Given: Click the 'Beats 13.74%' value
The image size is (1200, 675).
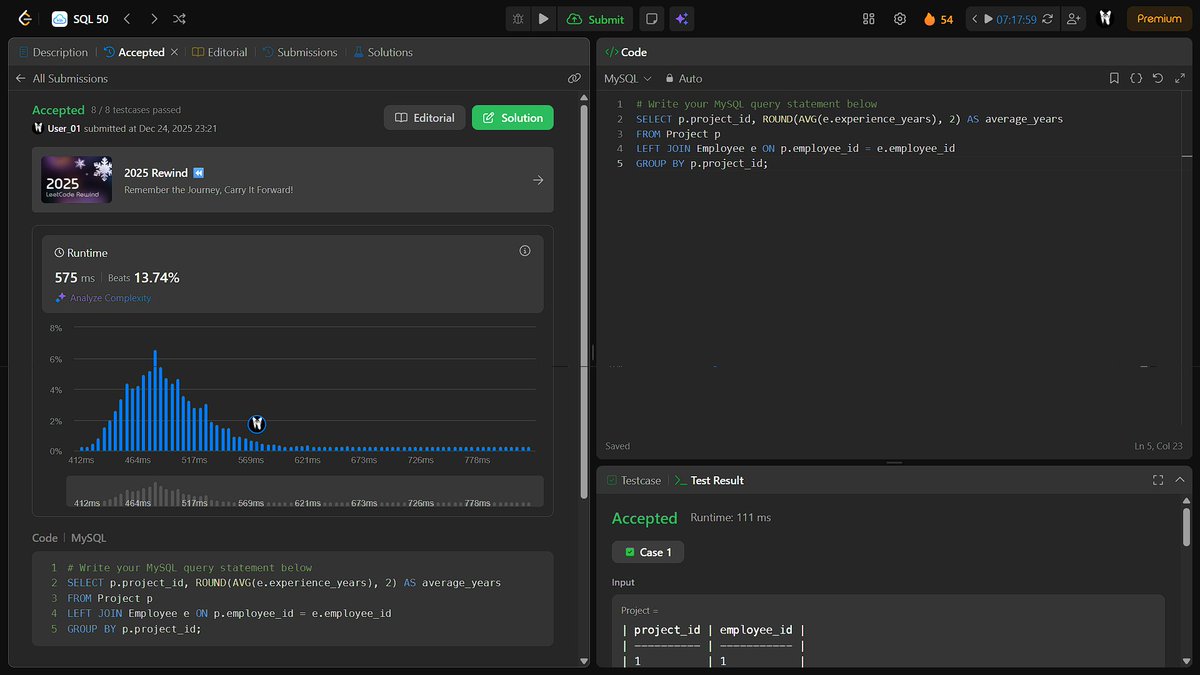Looking at the screenshot, I should [143, 277].
